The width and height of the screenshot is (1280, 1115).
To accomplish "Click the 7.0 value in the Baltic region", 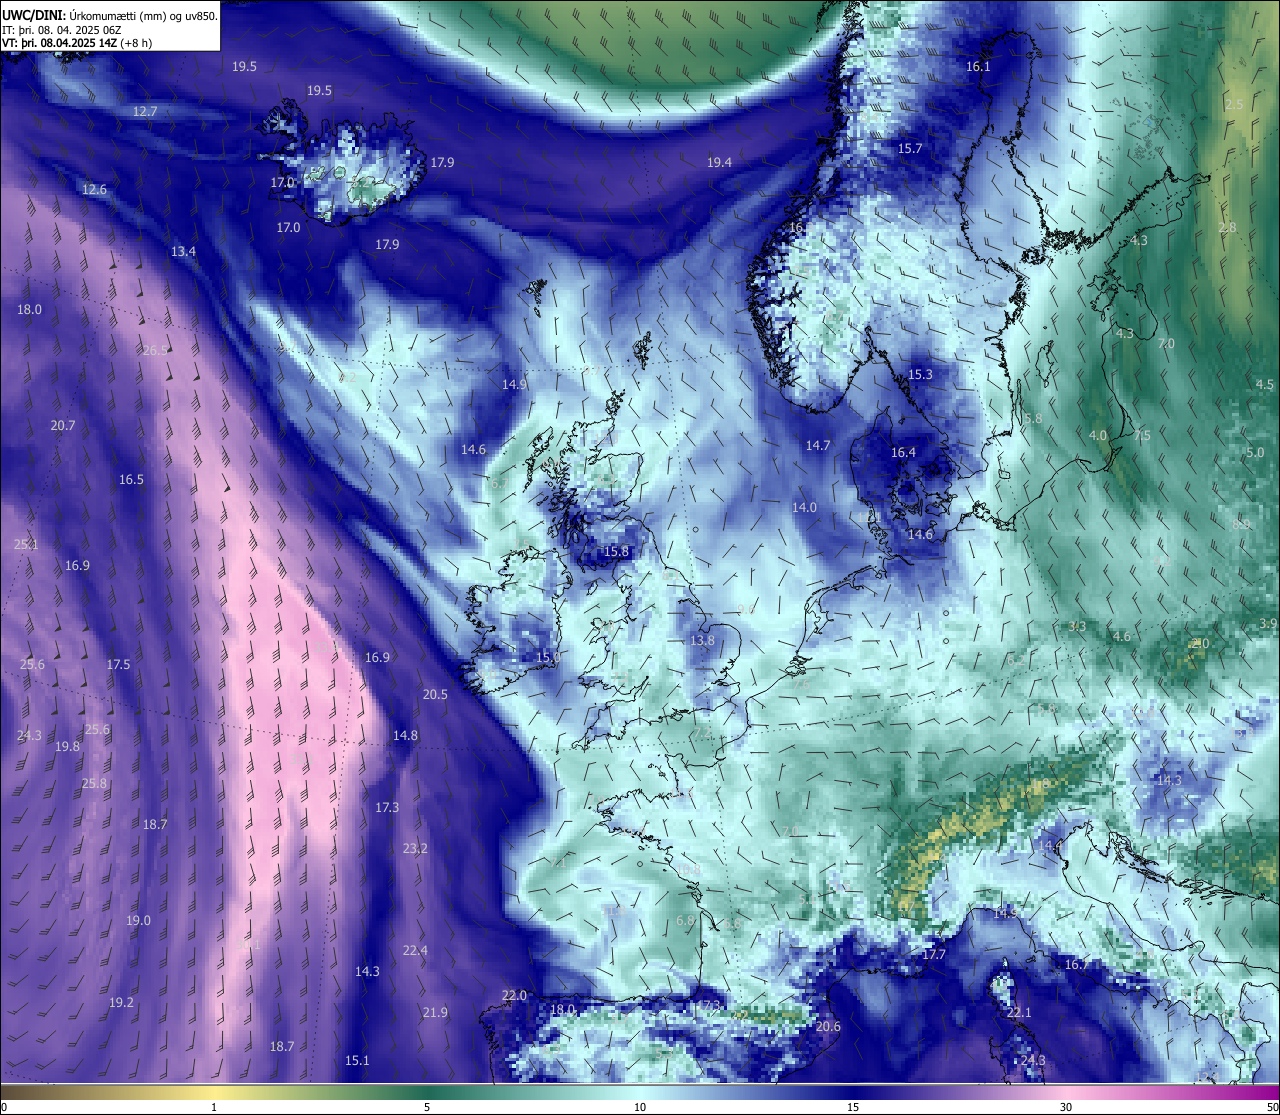I will (1166, 343).
